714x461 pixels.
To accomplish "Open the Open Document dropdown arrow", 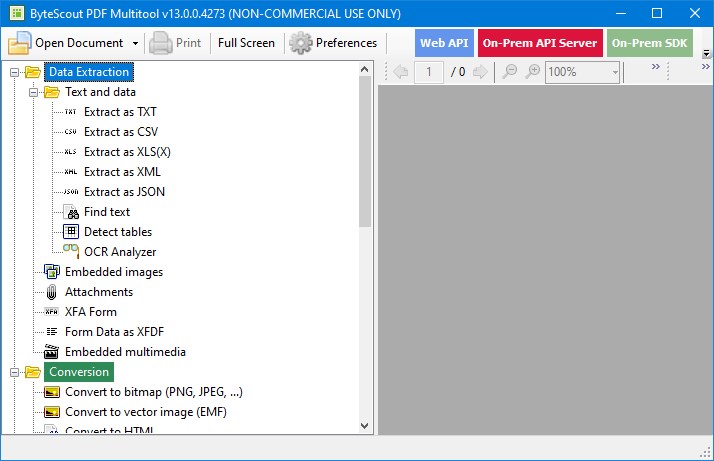I will 135,43.
